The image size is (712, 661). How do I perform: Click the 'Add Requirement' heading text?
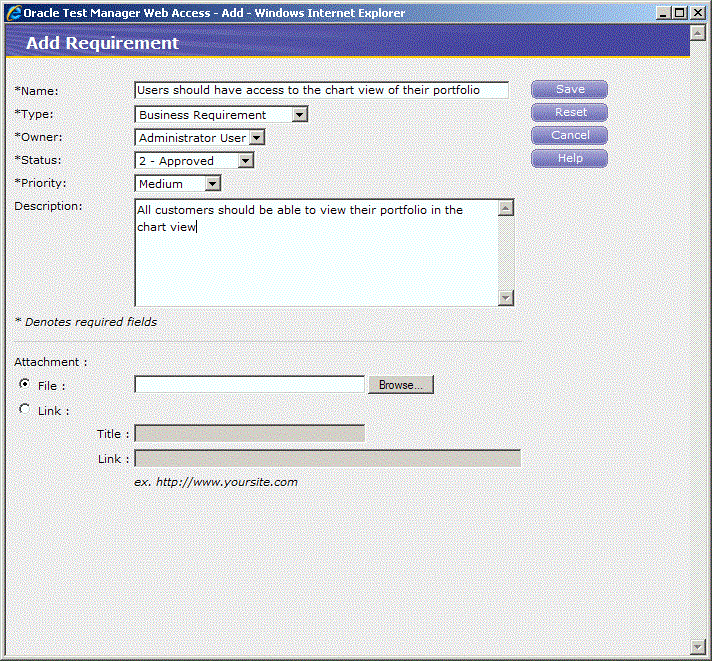[102, 43]
